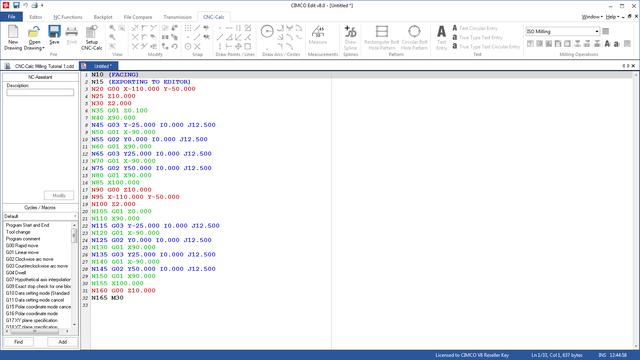Click Rectangular Bolt Hole Pattern
Image resolution: width=640 pixels, height=360 pixels.
coord(382,37)
